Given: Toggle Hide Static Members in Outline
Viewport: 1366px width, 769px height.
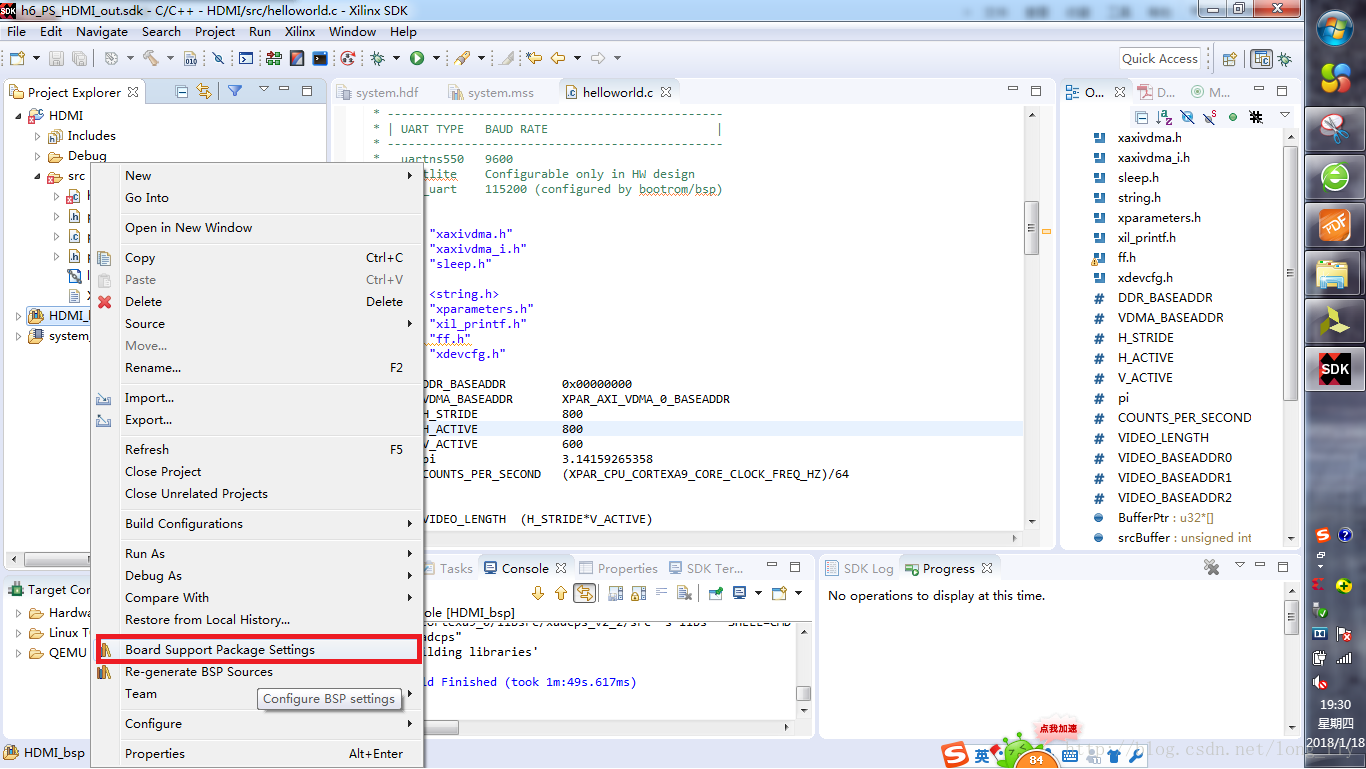Looking at the screenshot, I should click(x=1208, y=117).
